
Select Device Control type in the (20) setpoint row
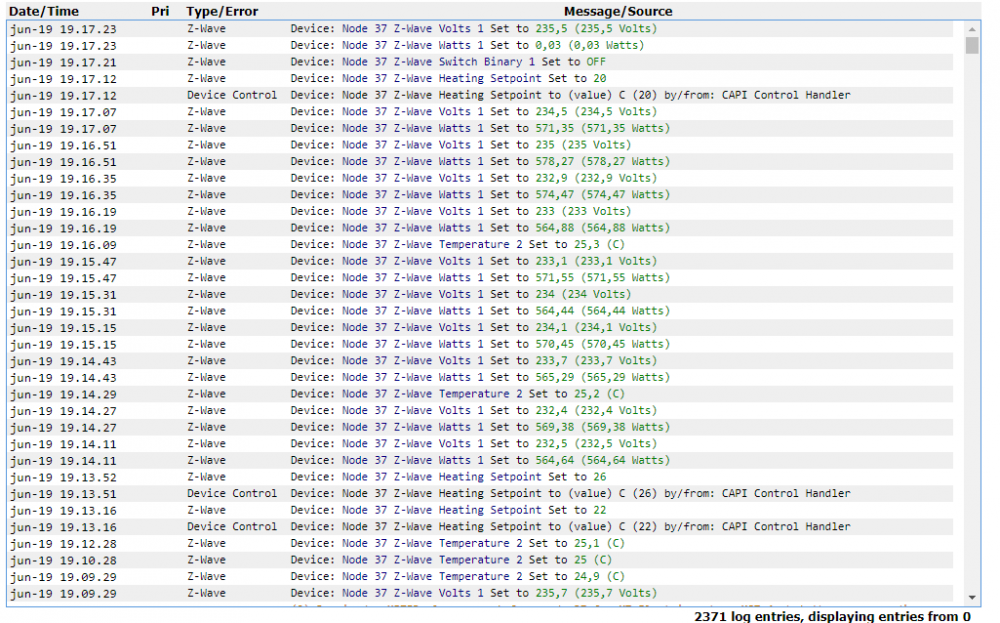231,95
